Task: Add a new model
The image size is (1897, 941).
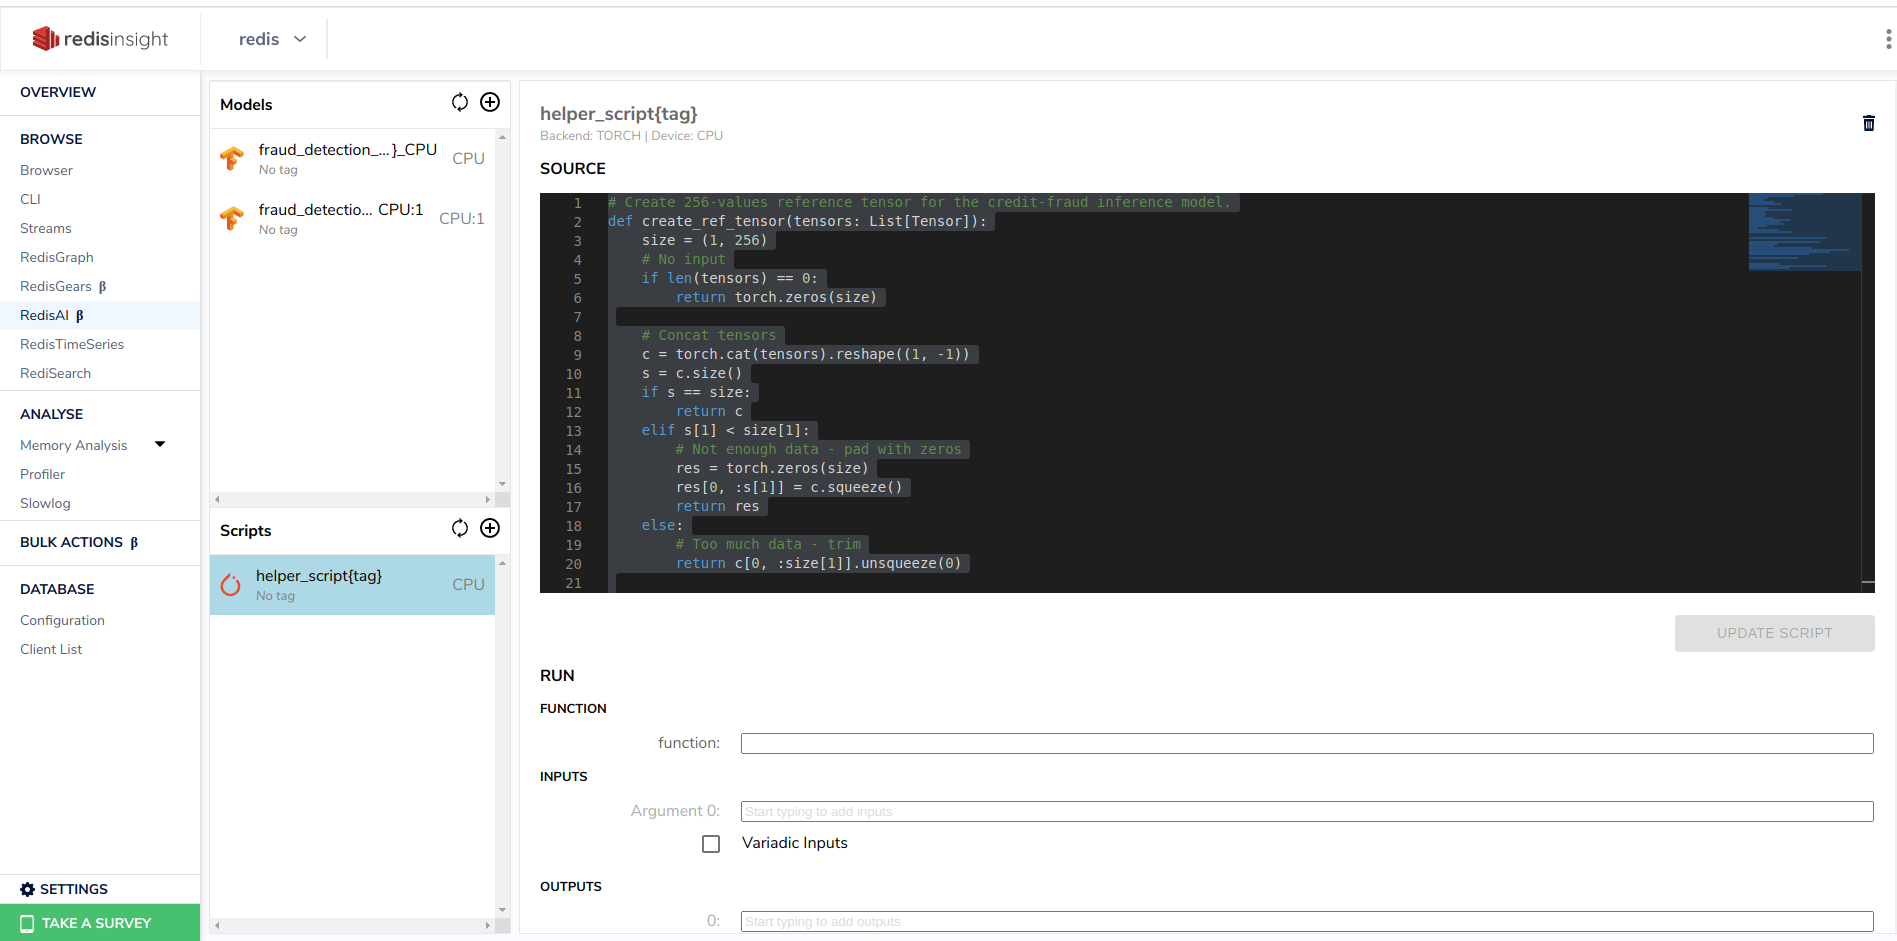Action: 490,102
